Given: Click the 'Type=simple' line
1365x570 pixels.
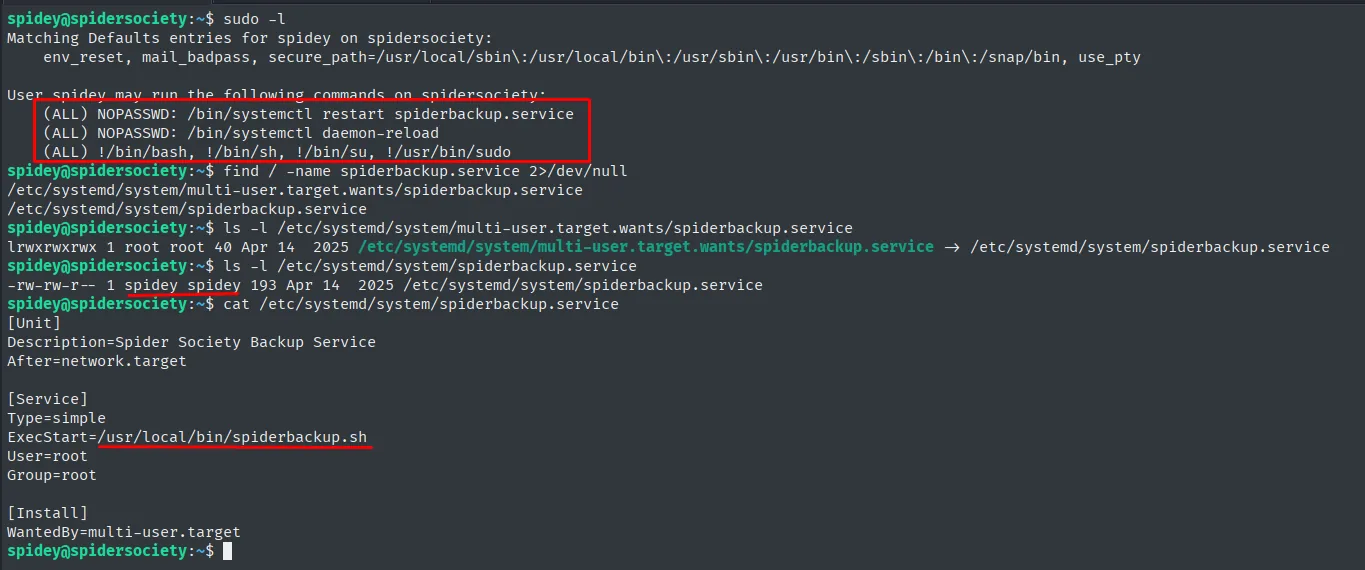Looking at the screenshot, I should 56,418.
